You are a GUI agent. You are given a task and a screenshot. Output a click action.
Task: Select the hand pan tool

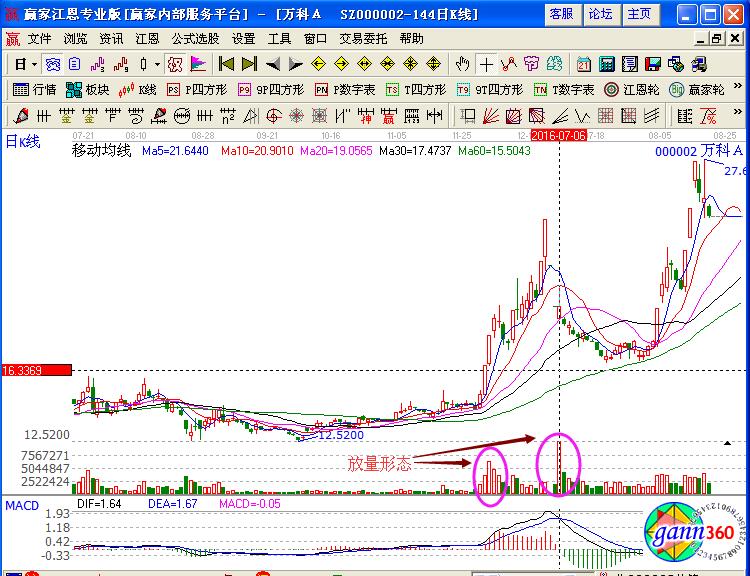(462, 64)
